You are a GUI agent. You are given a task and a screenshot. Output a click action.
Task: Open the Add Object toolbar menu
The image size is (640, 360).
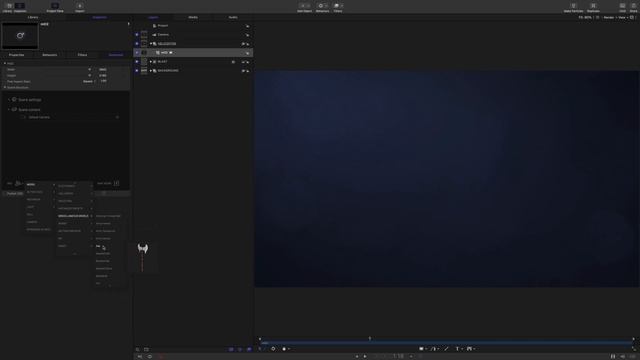[x=304, y=7]
